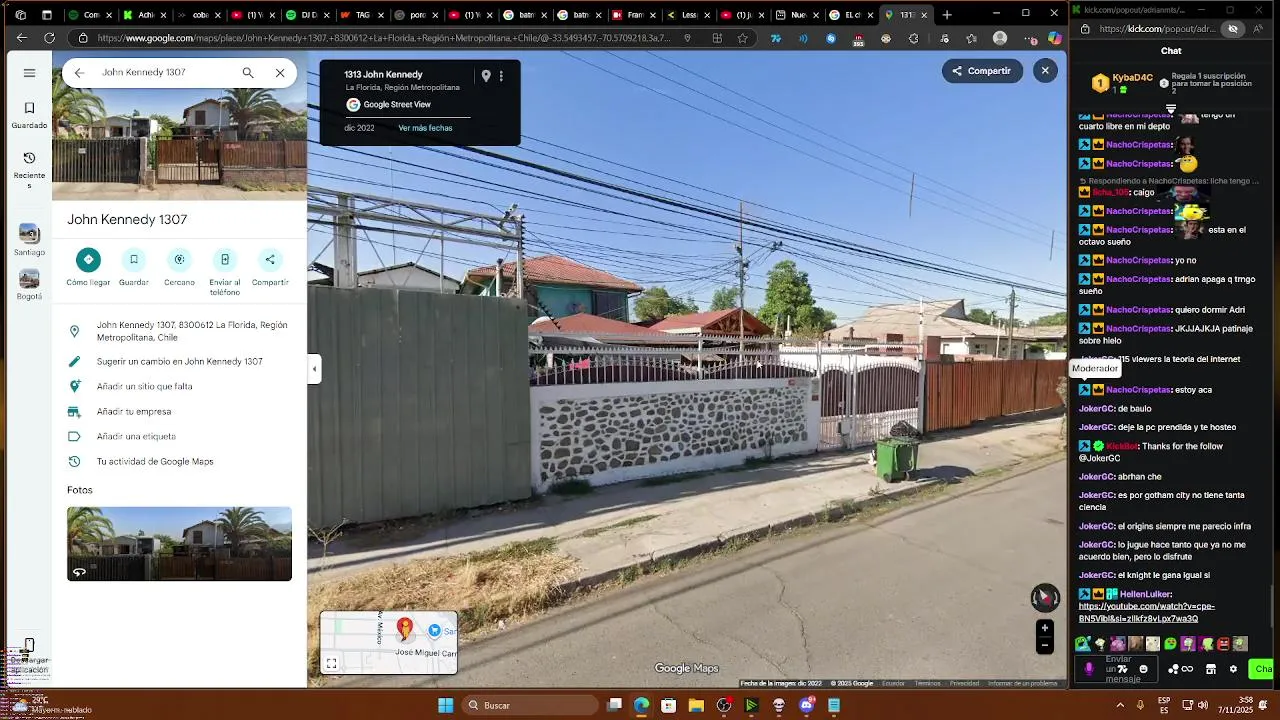The width and height of the screenshot is (1280, 720).
Task: Open the three-dot menu in Street View card
Action: 502,76
